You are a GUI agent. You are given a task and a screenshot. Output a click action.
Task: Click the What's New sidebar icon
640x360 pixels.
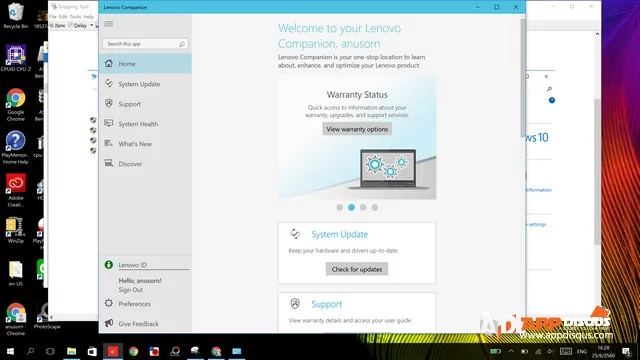coord(109,143)
